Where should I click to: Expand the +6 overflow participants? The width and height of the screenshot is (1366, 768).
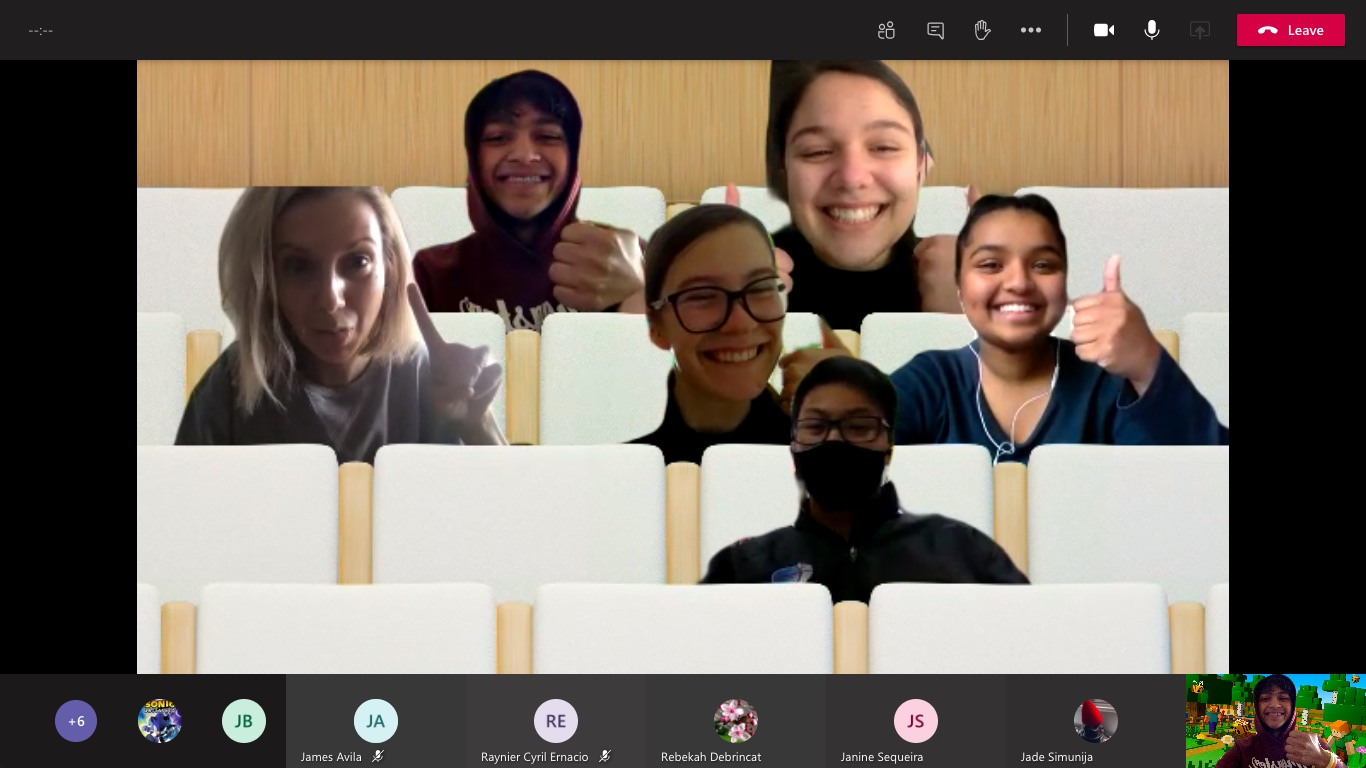coord(76,720)
